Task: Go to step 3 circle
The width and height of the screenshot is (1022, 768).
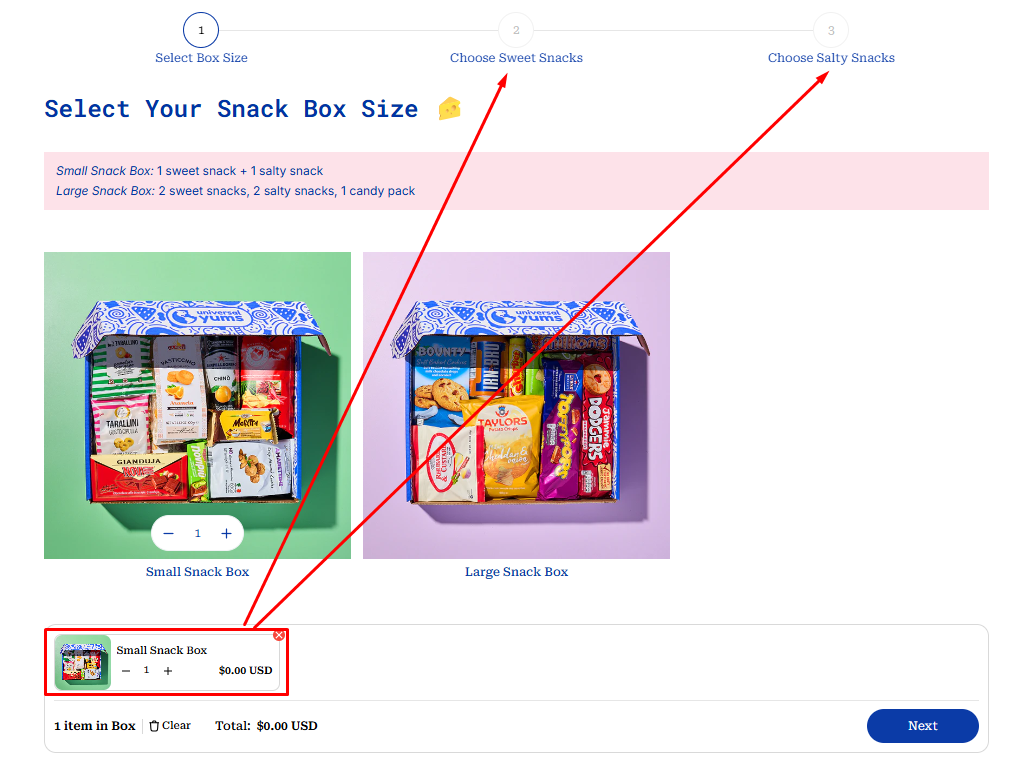Action: (x=831, y=30)
